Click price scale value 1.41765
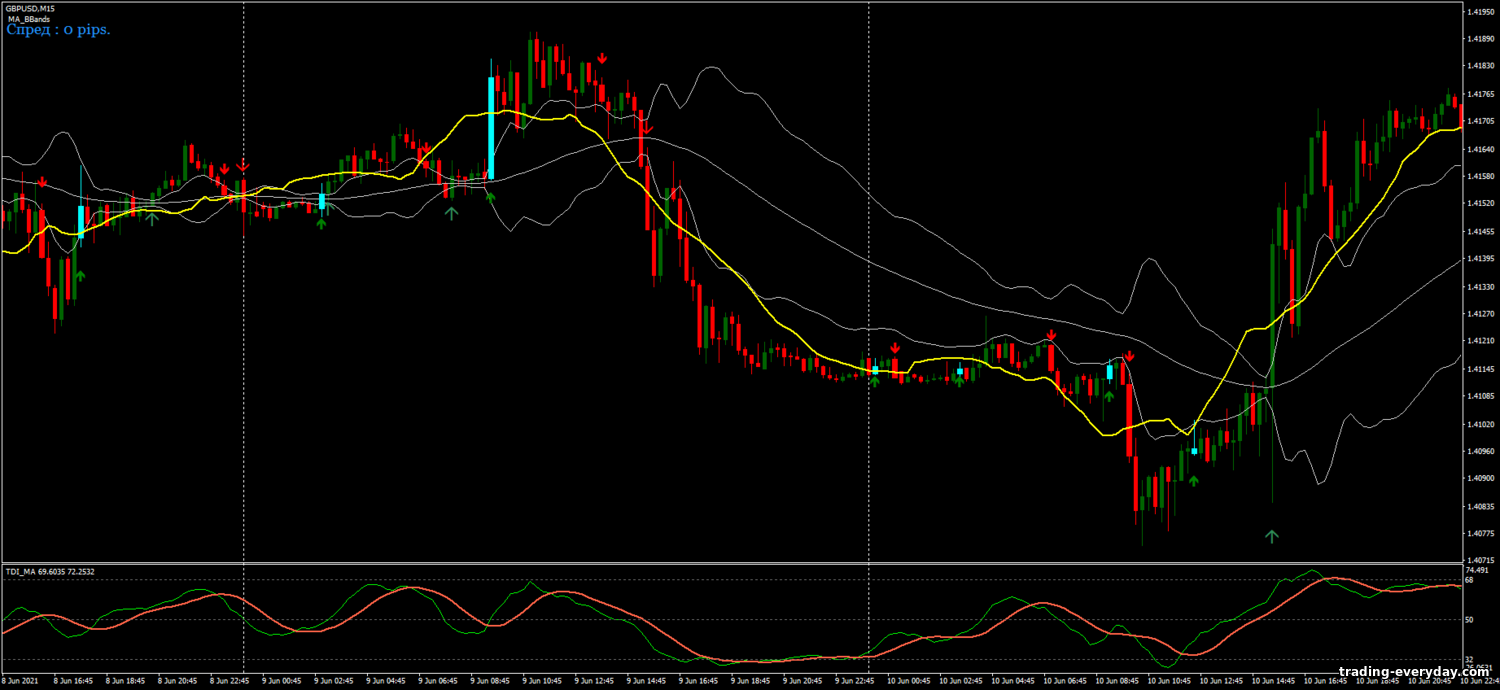Screen dimensions: 1500x690 tap(1479, 95)
